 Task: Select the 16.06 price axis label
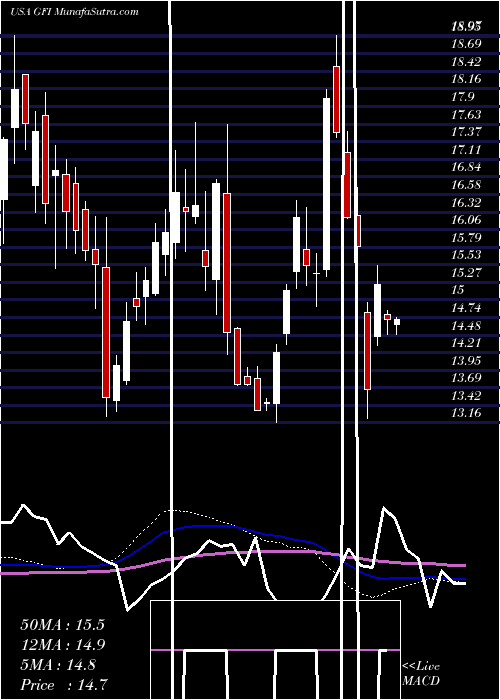click(x=466, y=220)
